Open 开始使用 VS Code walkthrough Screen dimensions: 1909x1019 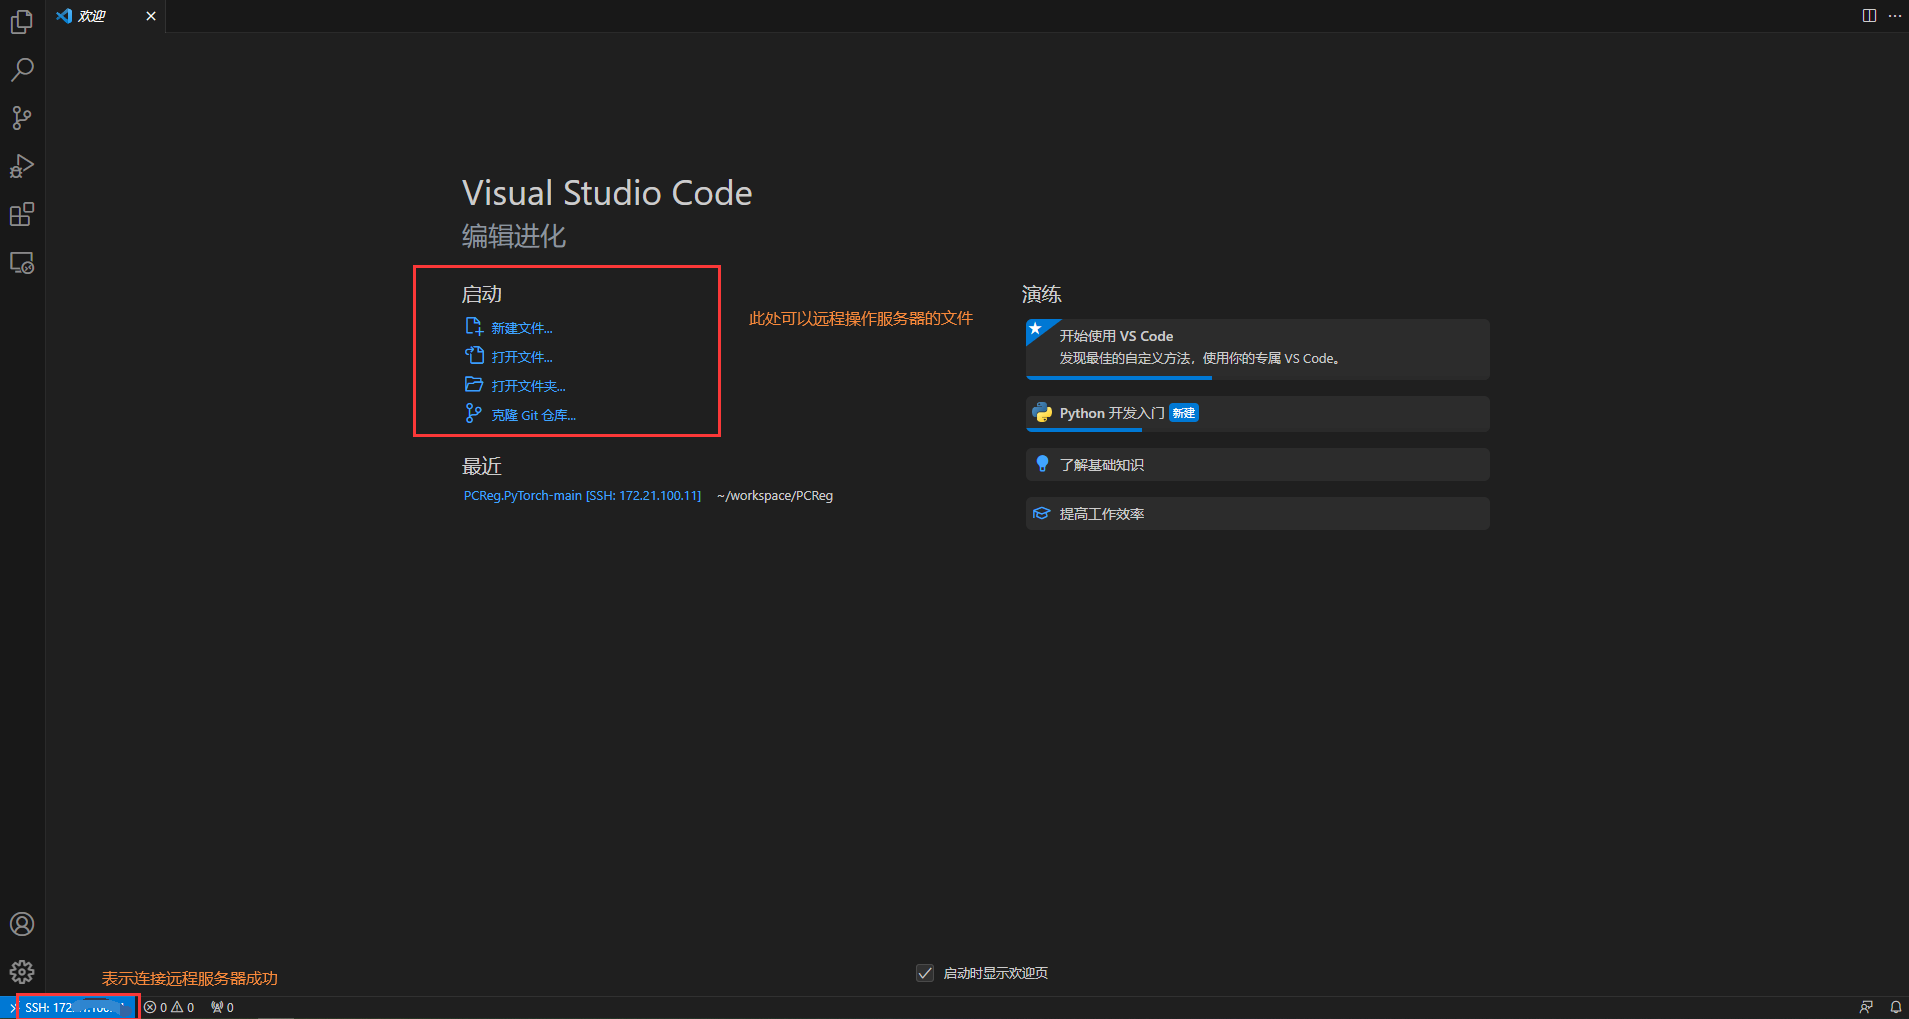(1258, 349)
